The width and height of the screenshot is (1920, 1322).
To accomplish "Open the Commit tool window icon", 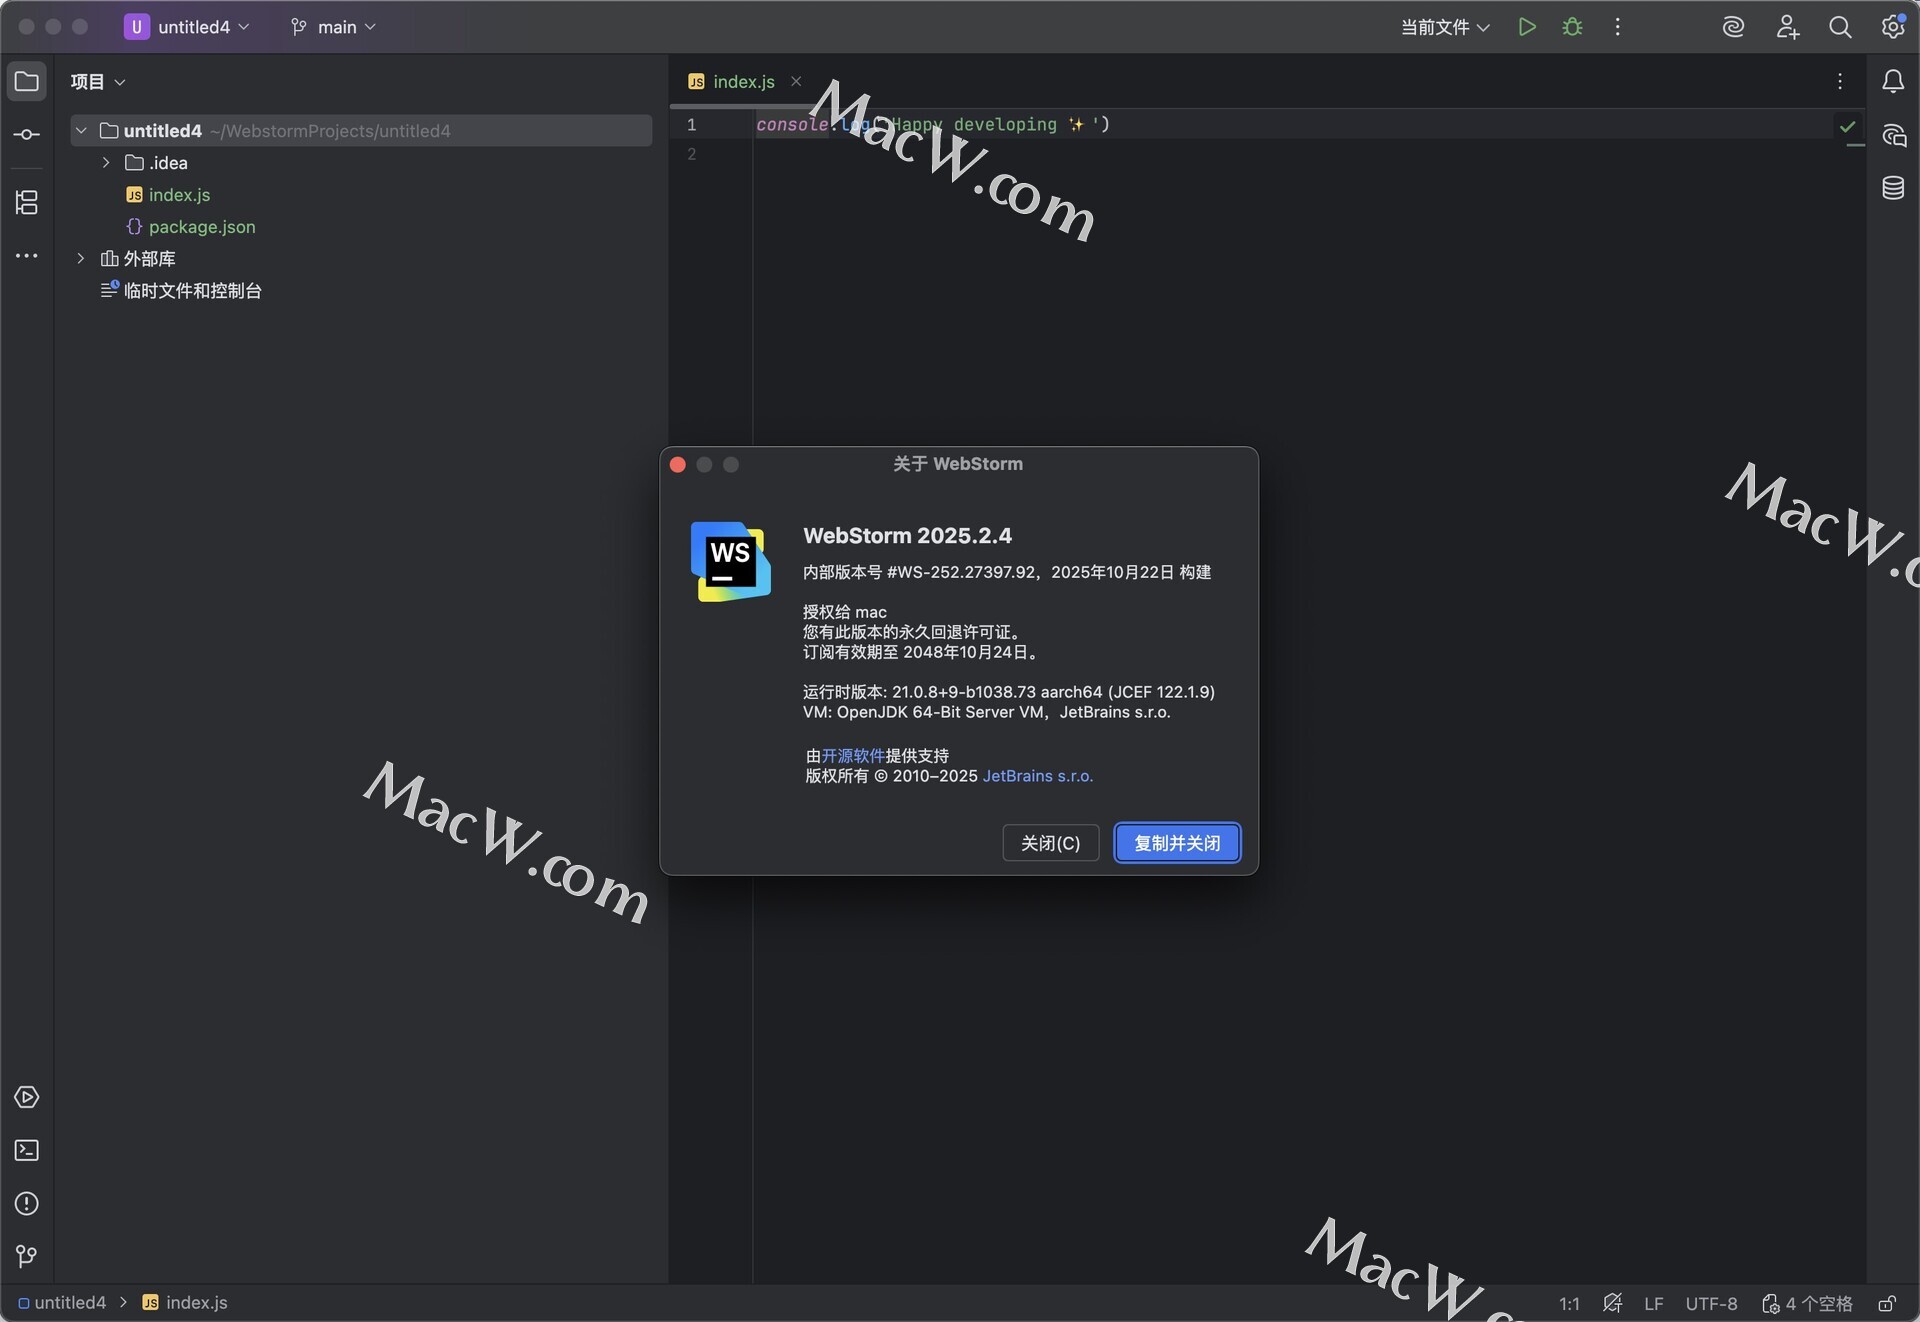I will coord(27,134).
